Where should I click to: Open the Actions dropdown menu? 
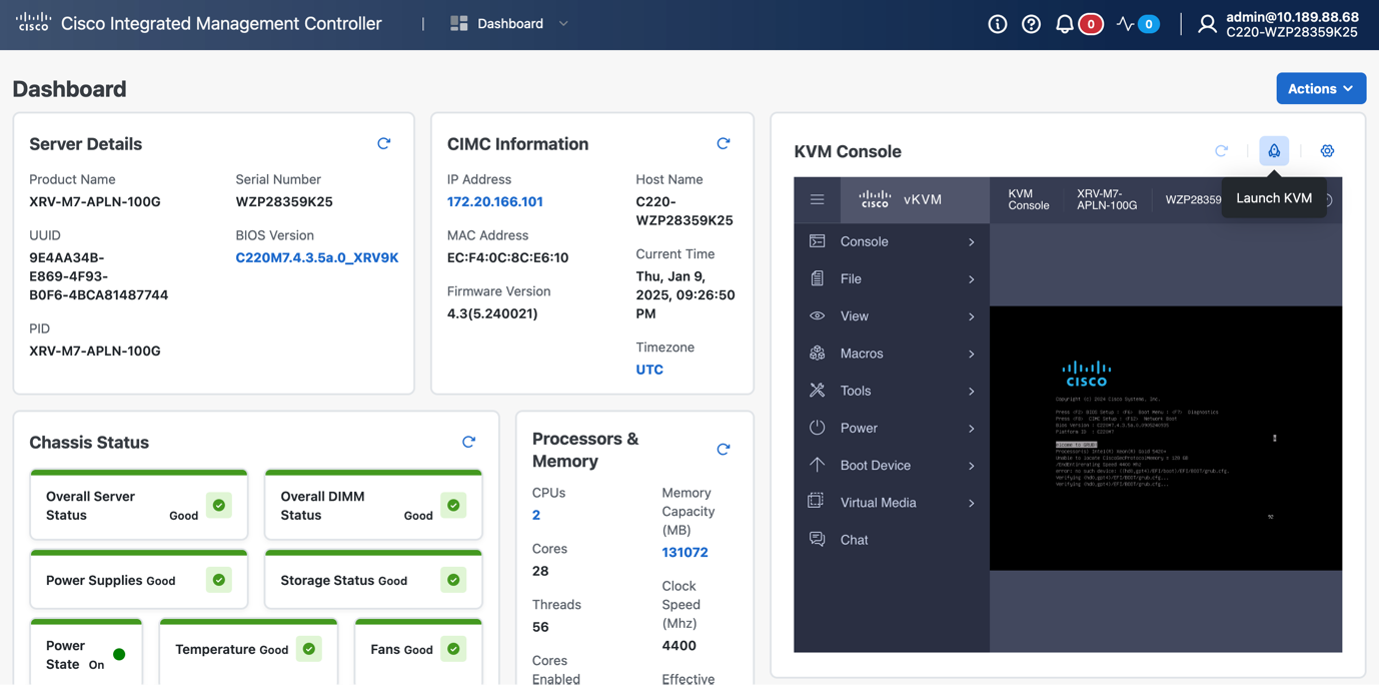click(x=1320, y=88)
